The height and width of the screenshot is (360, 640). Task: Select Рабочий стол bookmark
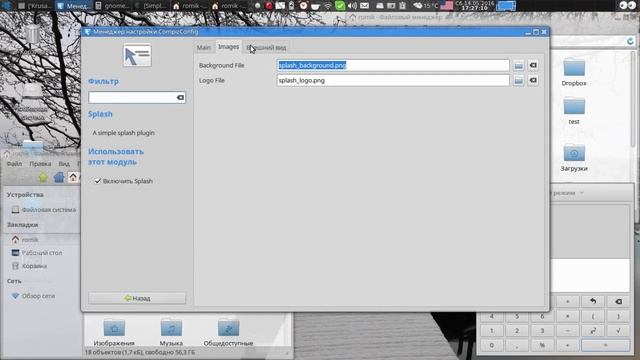37,253
